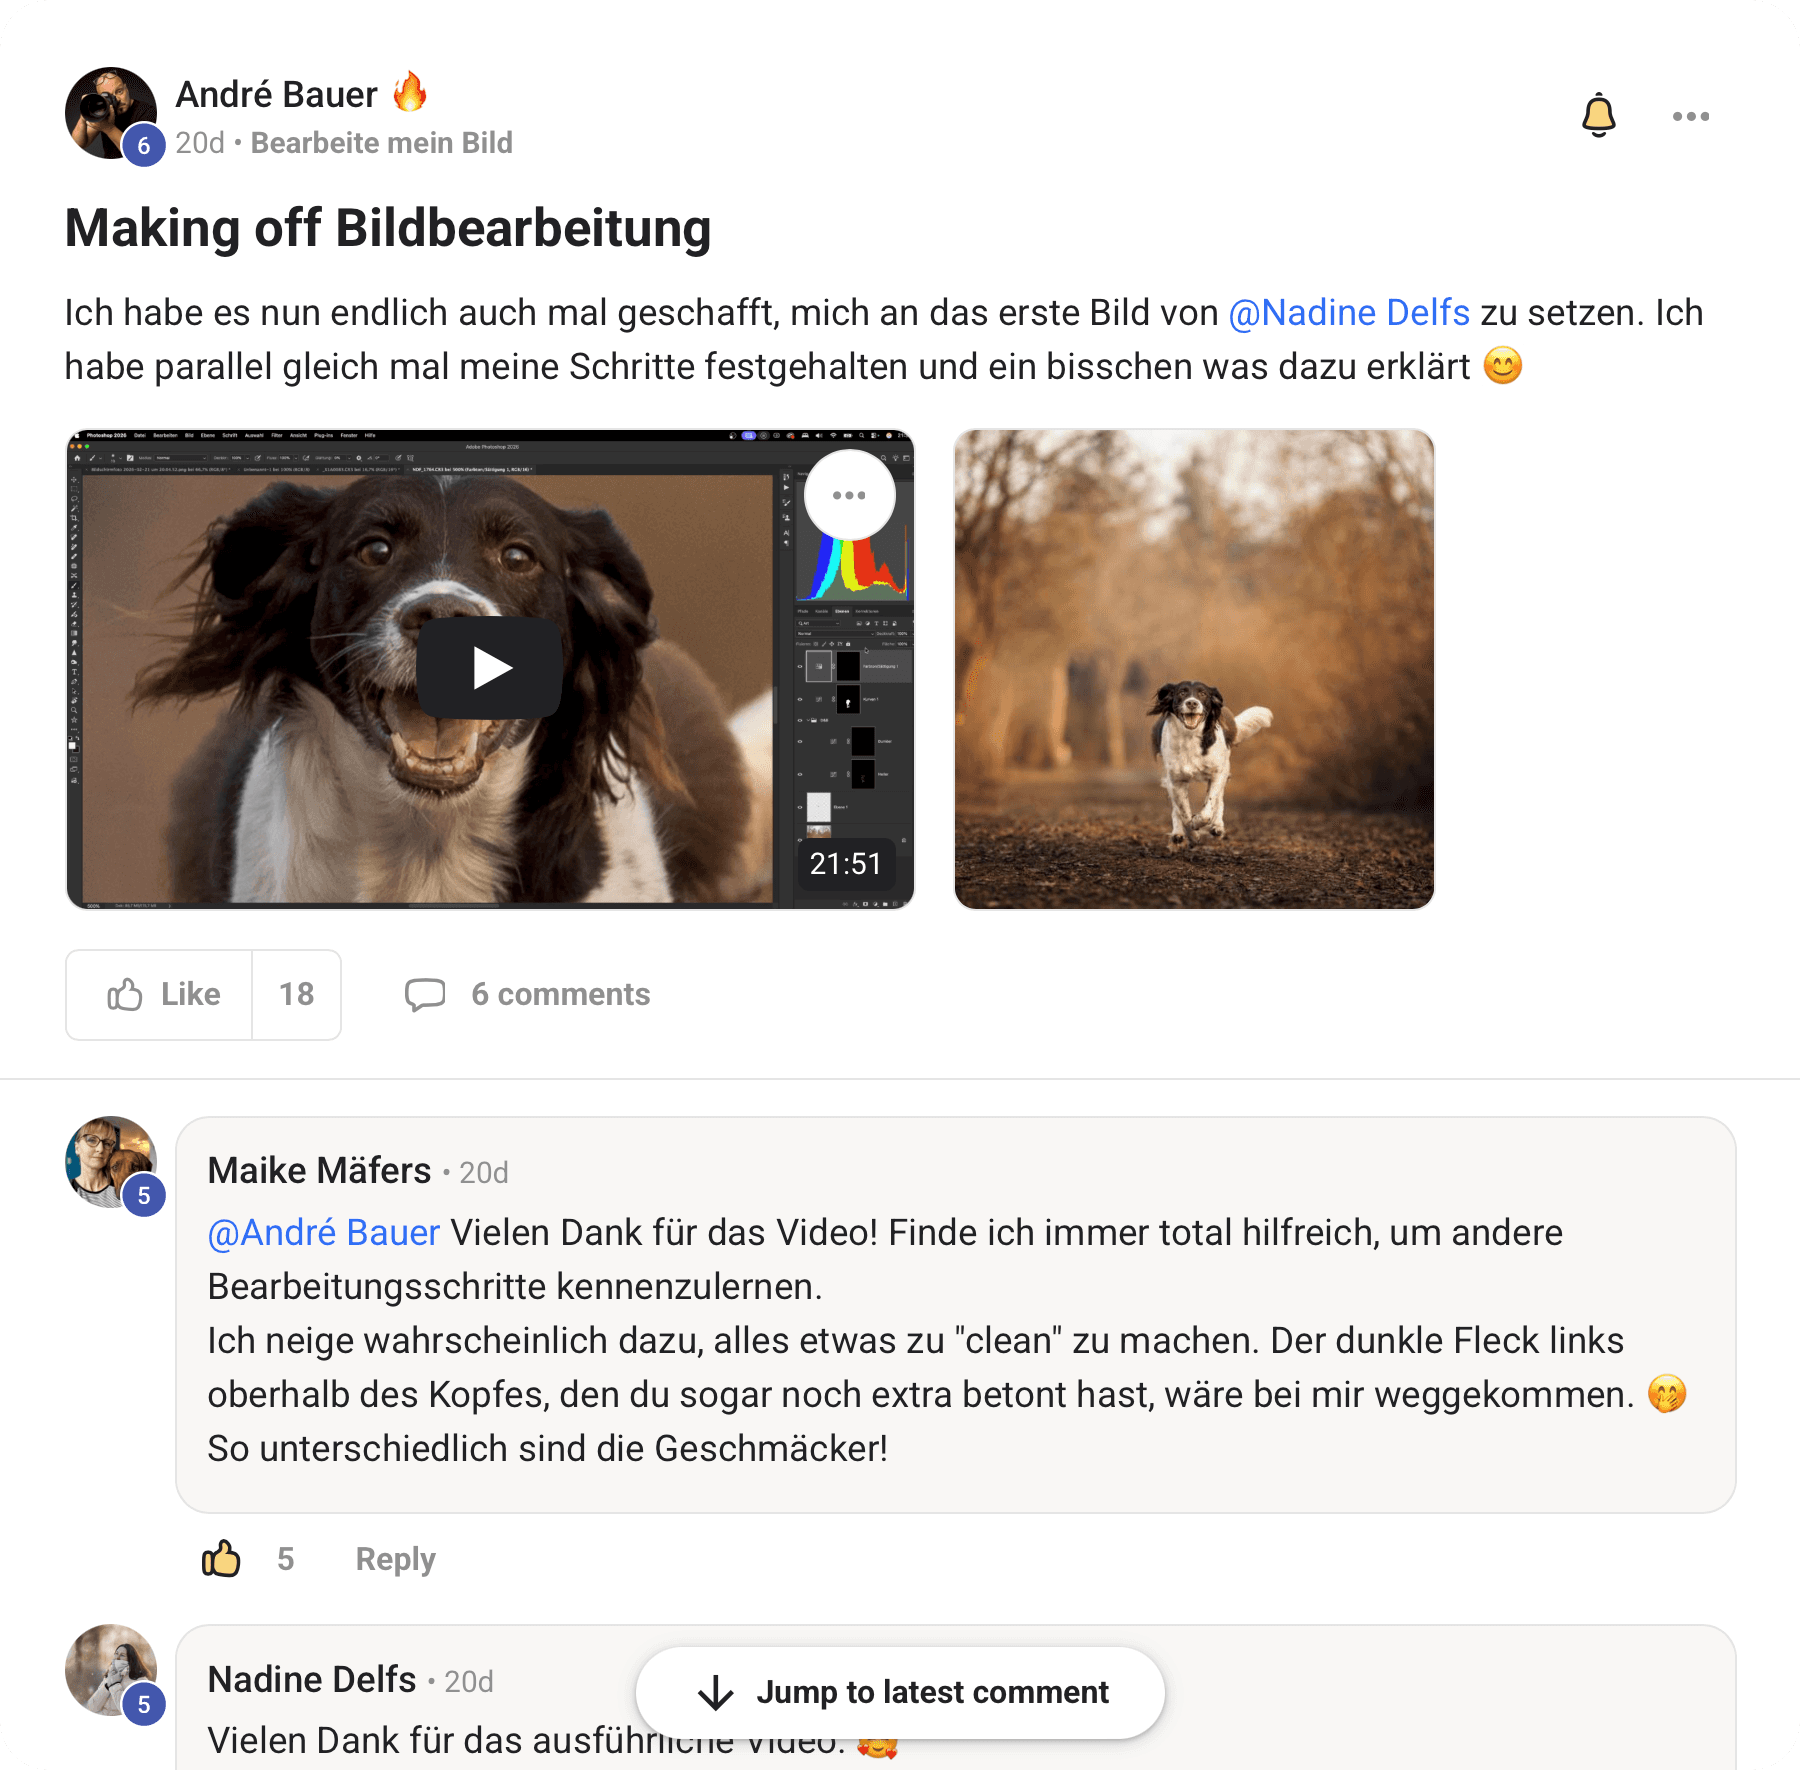The height and width of the screenshot is (1771, 1800).
Task: Click the notification bell icon
Action: click(x=1598, y=115)
